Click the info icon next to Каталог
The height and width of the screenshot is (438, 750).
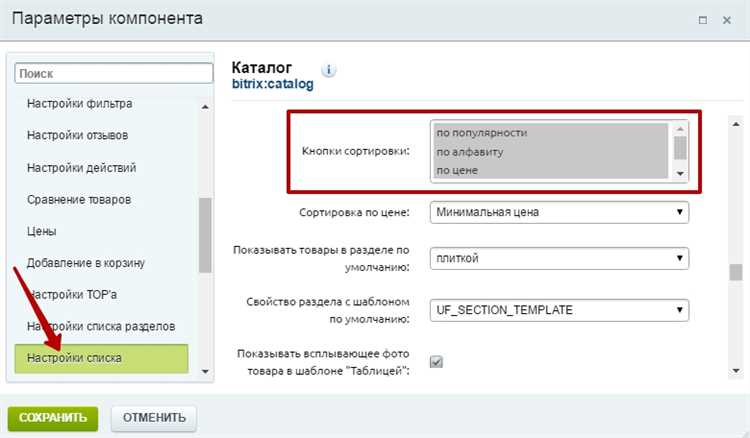tap(328, 70)
